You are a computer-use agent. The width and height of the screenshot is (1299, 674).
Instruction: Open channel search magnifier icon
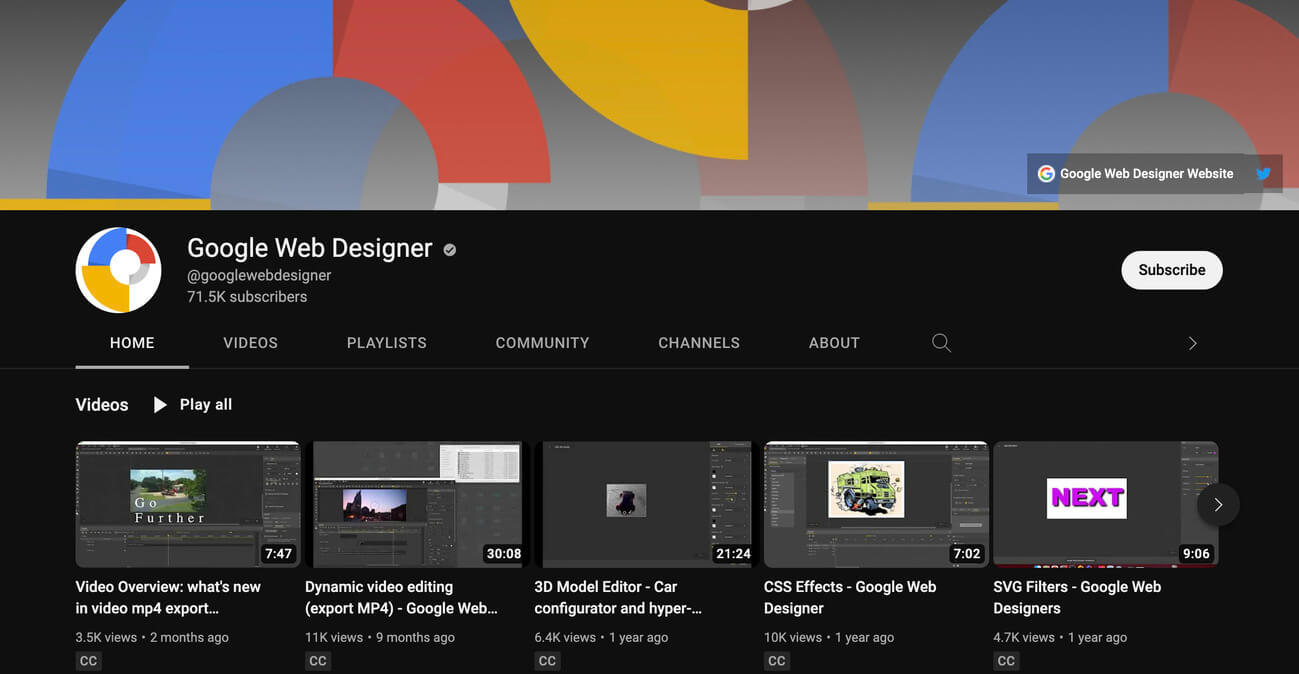coord(941,343)
